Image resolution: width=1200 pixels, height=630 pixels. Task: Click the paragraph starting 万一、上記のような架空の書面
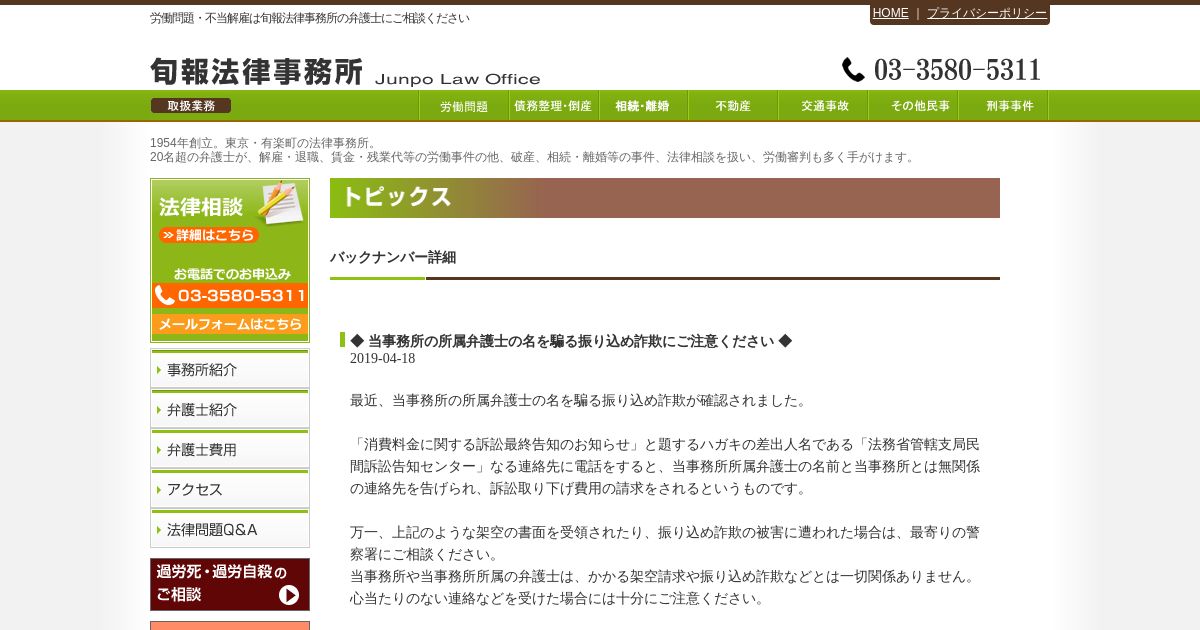665,544
